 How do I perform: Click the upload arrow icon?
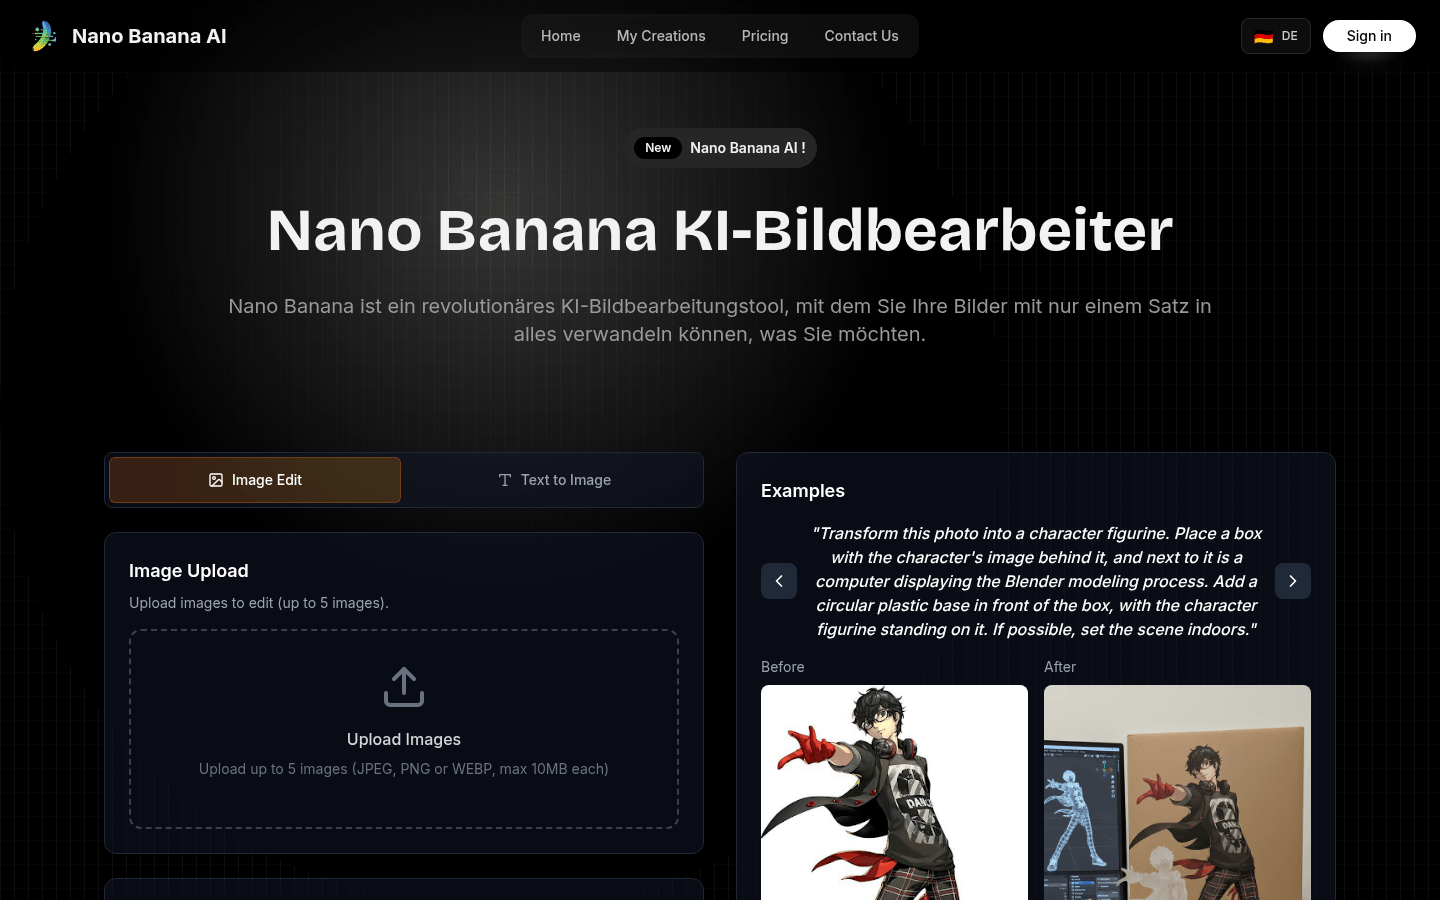[404, 687]
